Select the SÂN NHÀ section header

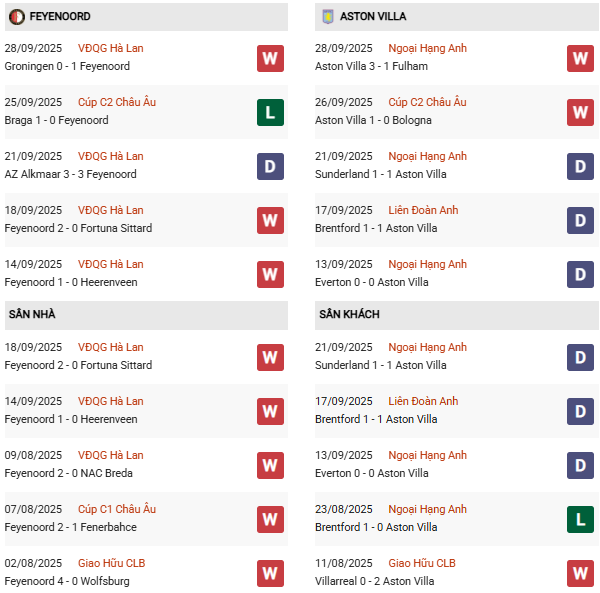coord(32,314)
